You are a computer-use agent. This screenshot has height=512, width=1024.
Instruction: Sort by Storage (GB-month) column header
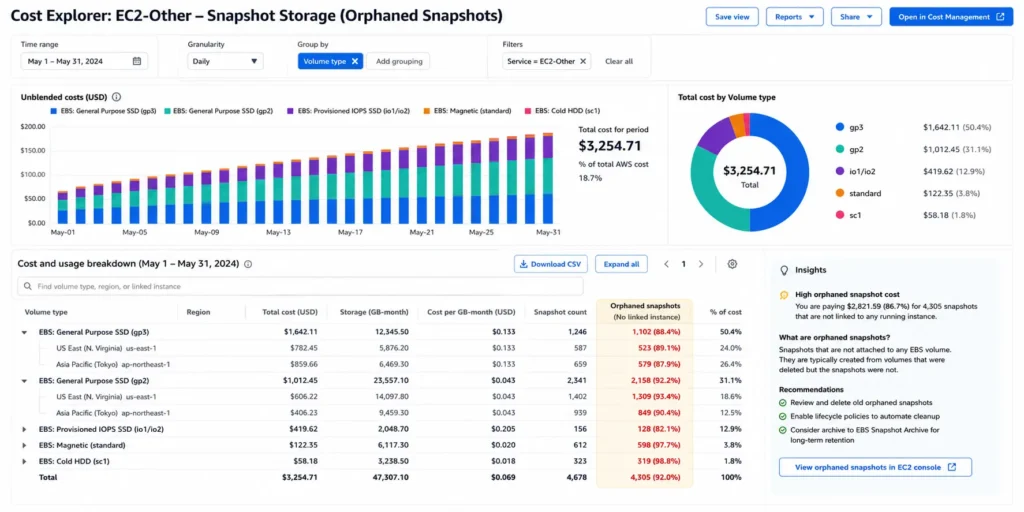click(375, 312)
